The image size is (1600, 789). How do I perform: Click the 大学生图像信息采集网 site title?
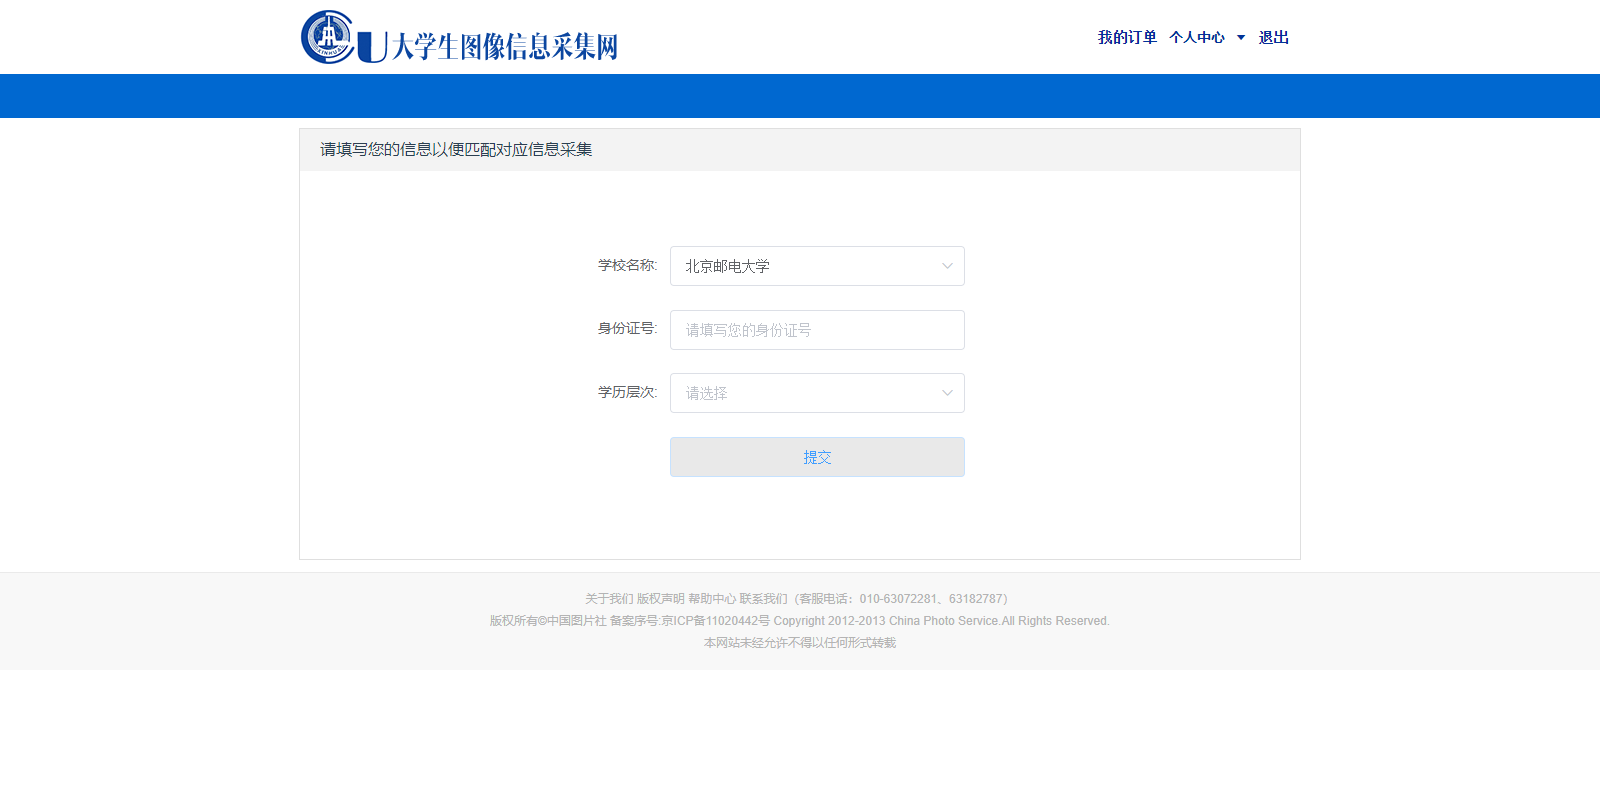(x=504, y=46)
